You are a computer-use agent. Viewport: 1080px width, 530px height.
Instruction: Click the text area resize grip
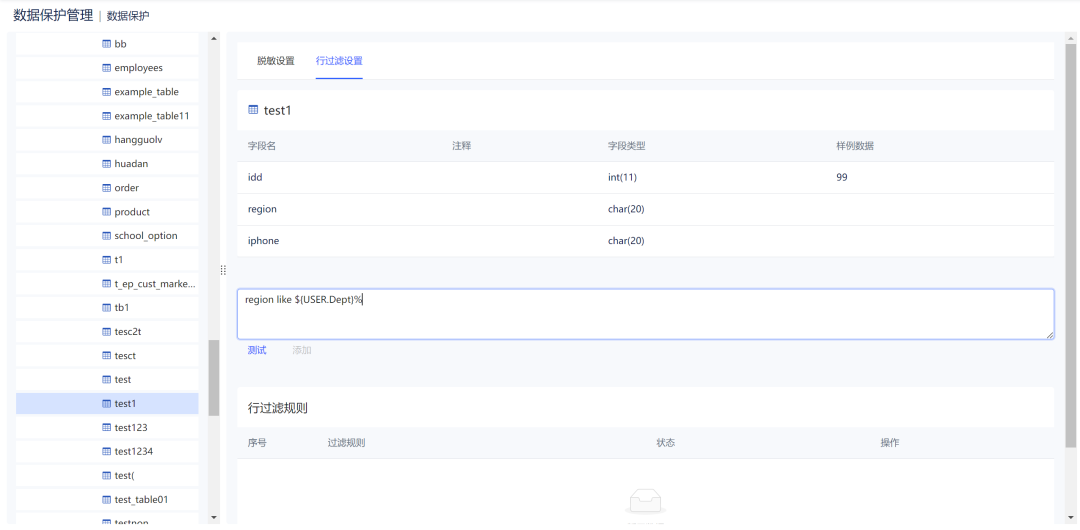pos(1050,335)
